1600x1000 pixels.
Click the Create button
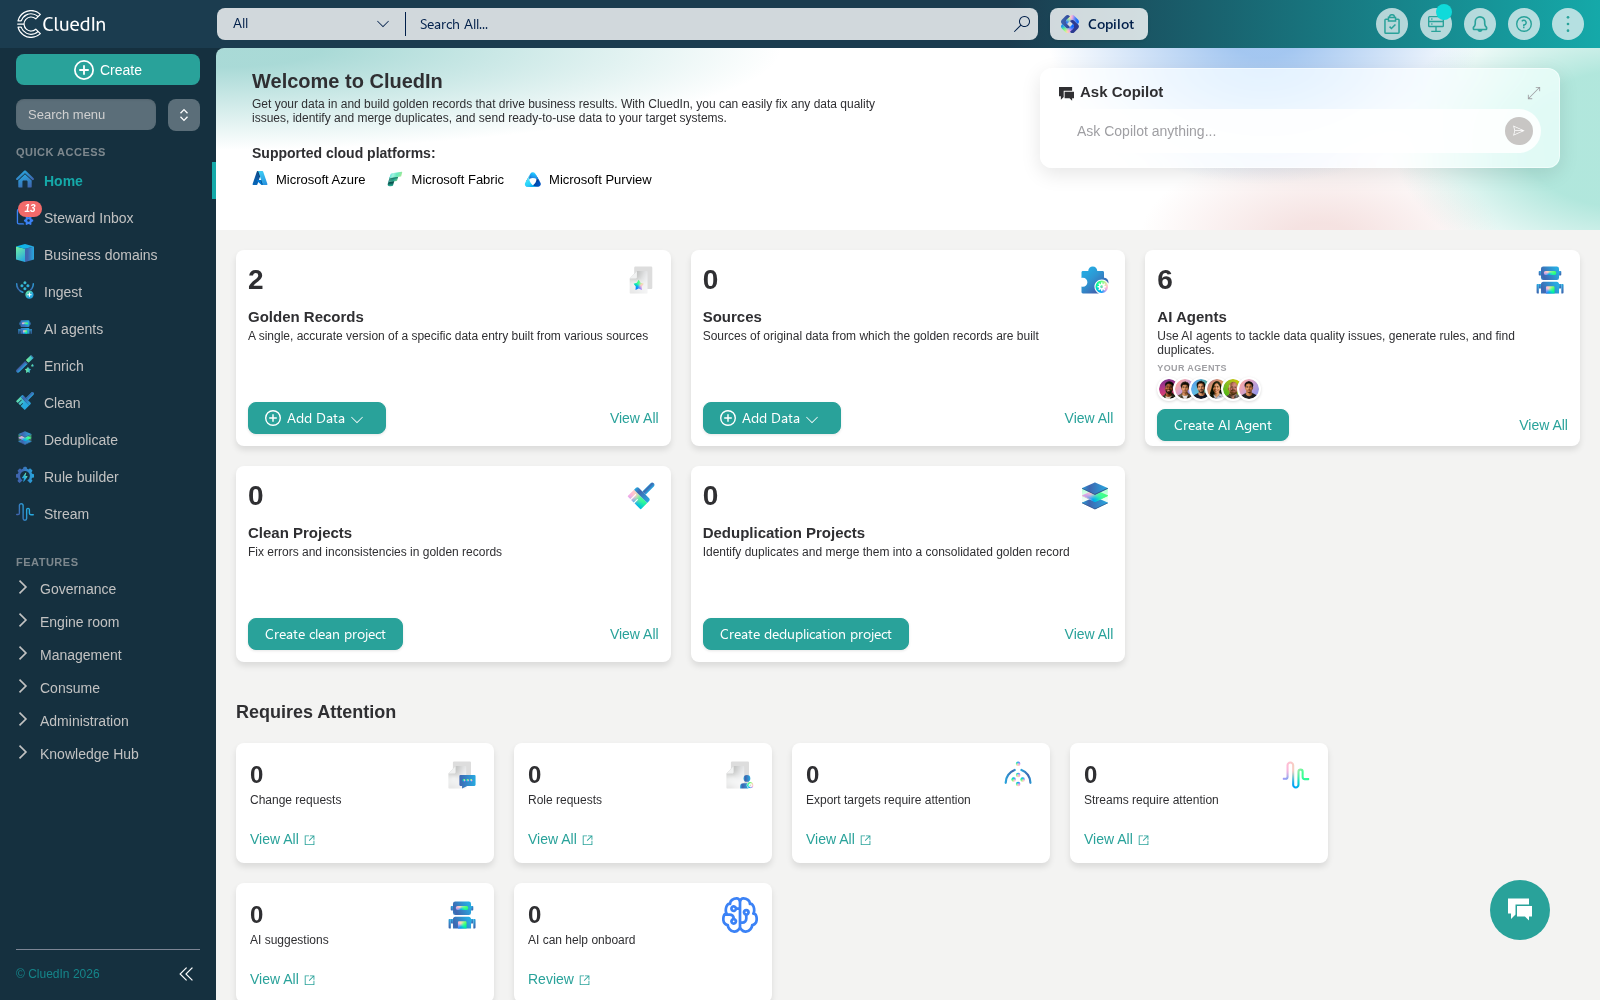click(x=108, y=70)
